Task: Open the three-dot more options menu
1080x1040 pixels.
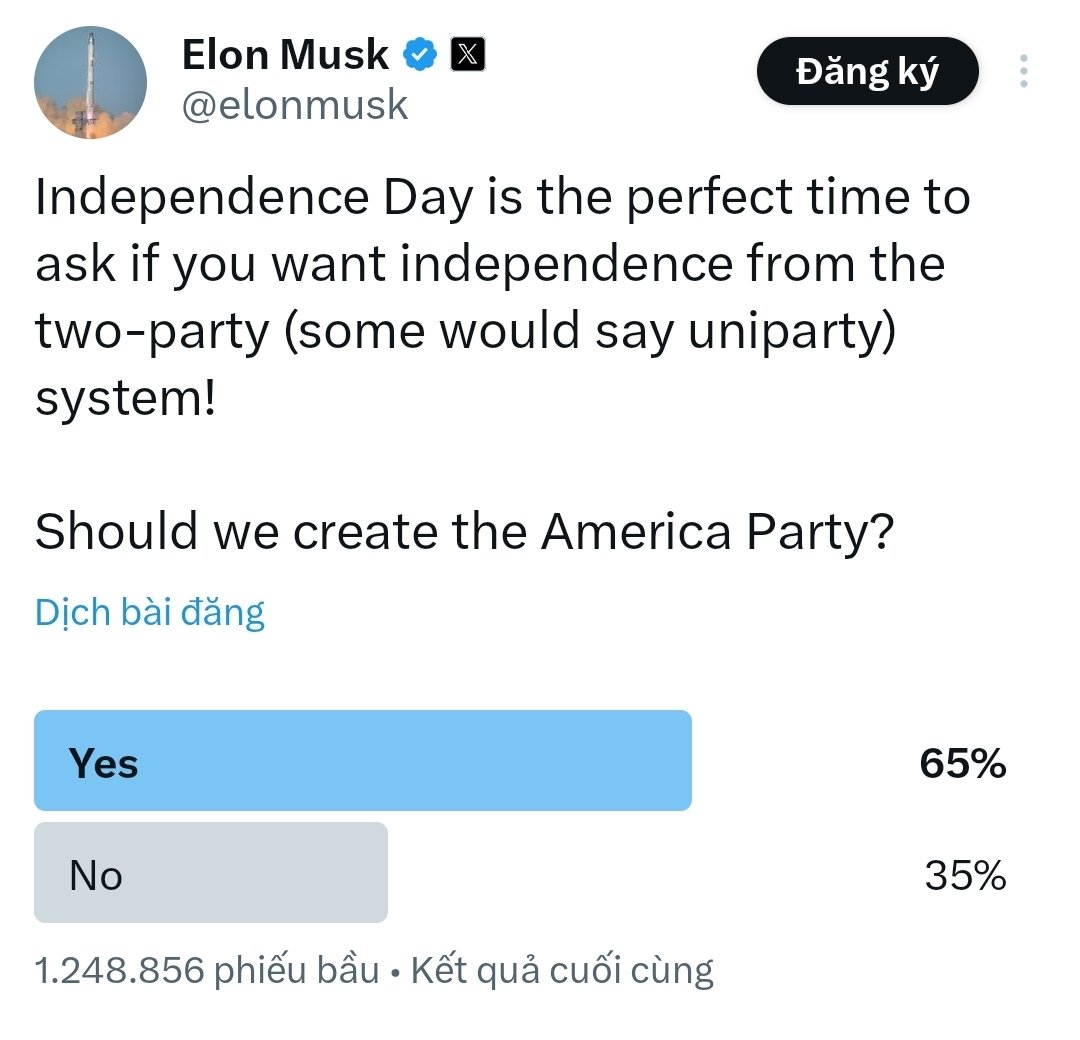Action: [1024, 71]
